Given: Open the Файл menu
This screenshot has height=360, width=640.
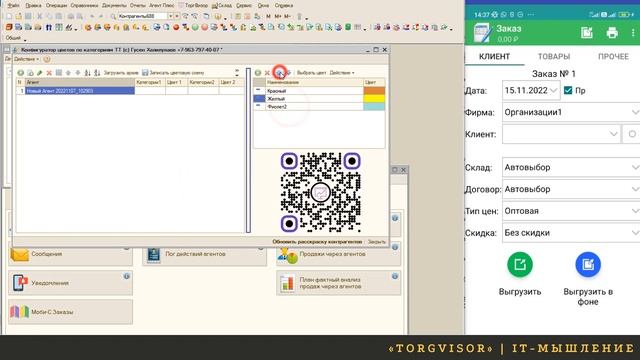Looking at the screenshot, I should tap(13, 5).
